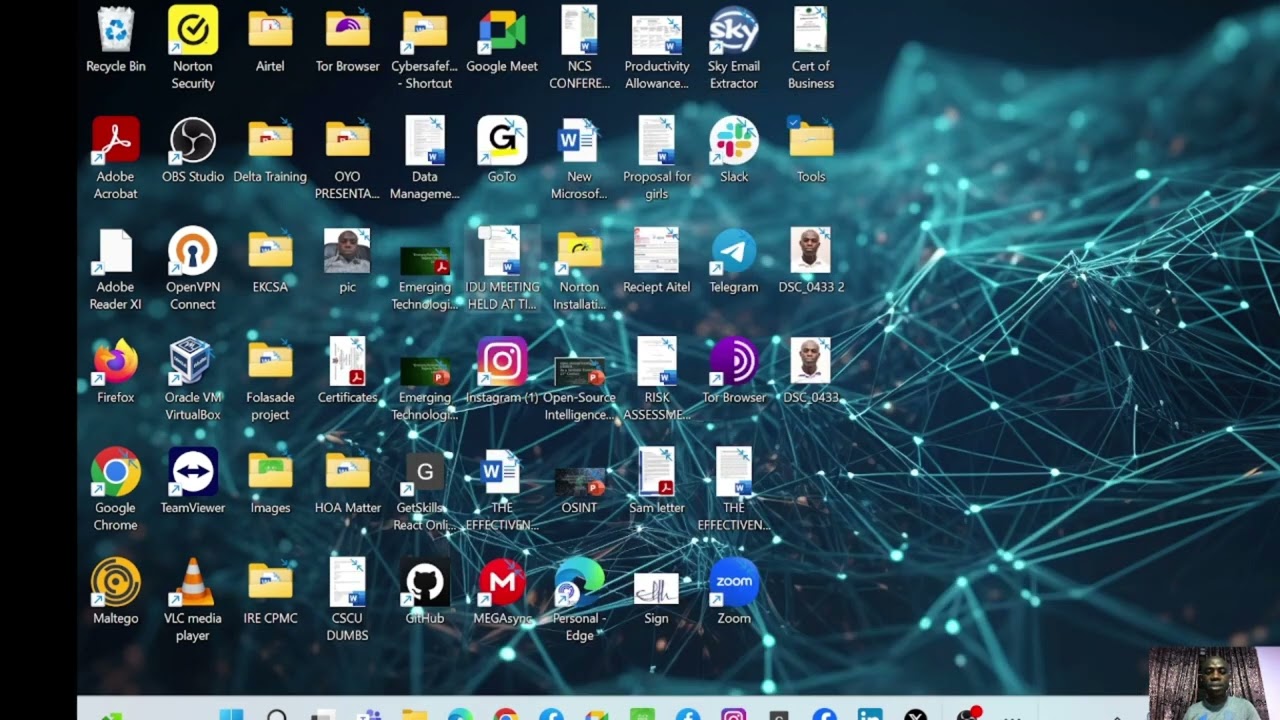Launch Zoom
This screenshot has width=1280, height=720.
pos(734,582)
